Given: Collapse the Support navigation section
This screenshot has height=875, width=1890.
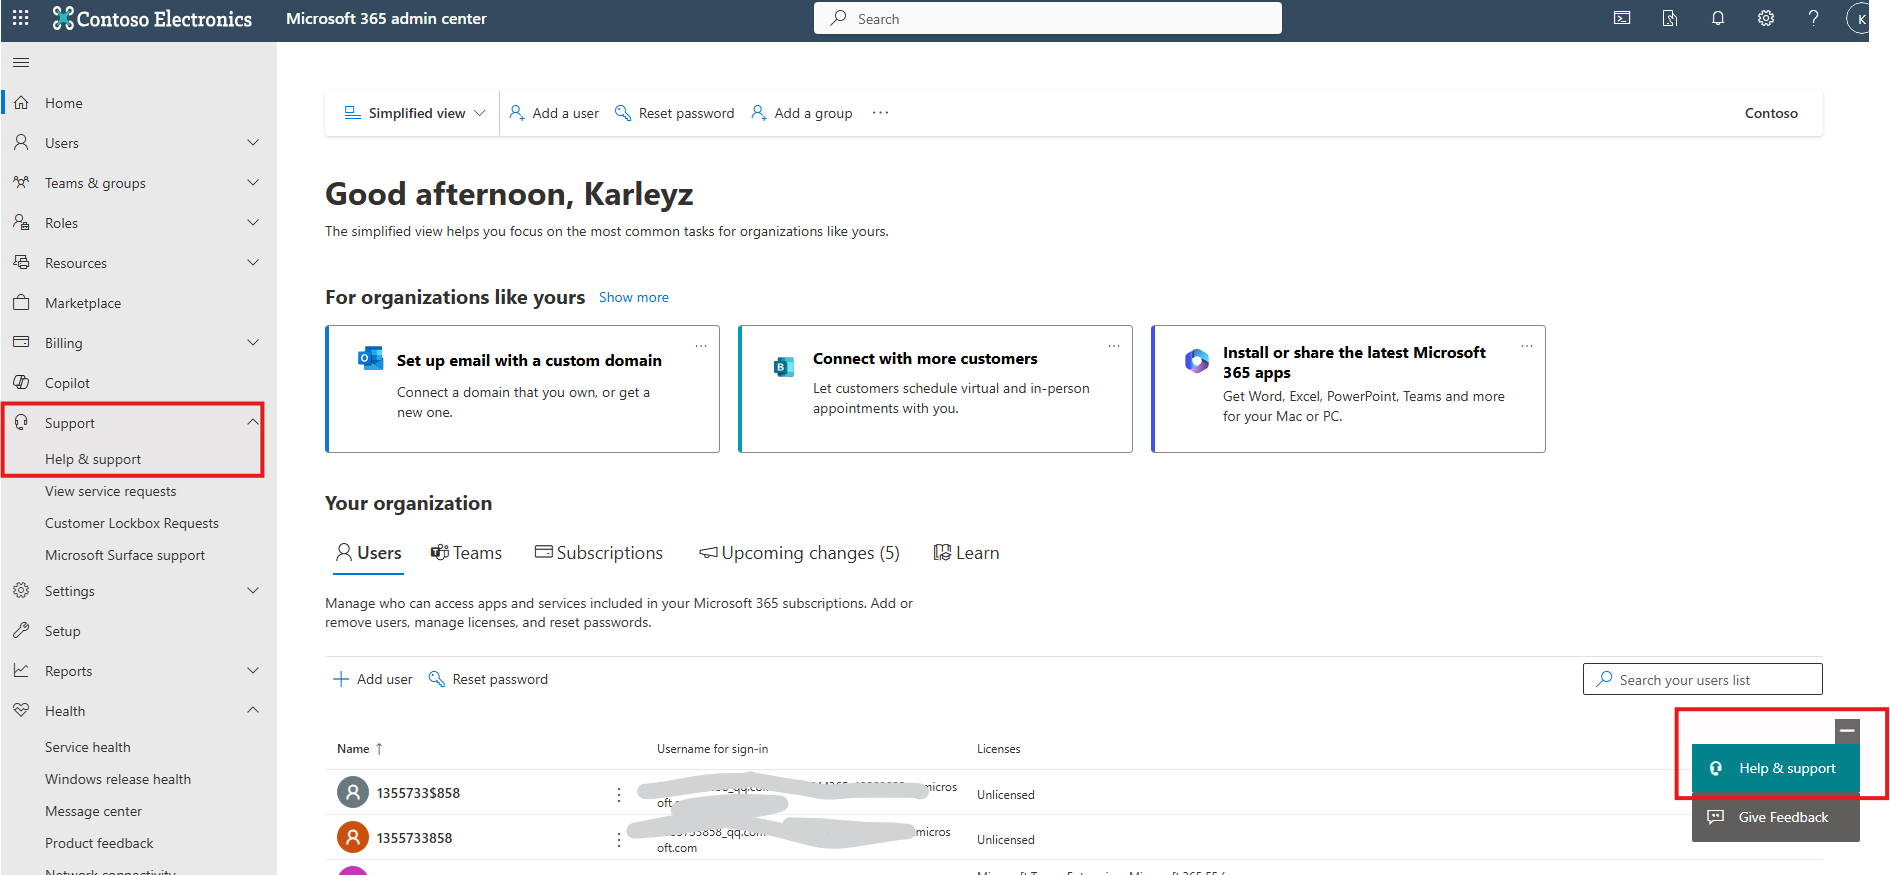Looking at the screenshot, I should click(253, 423).
